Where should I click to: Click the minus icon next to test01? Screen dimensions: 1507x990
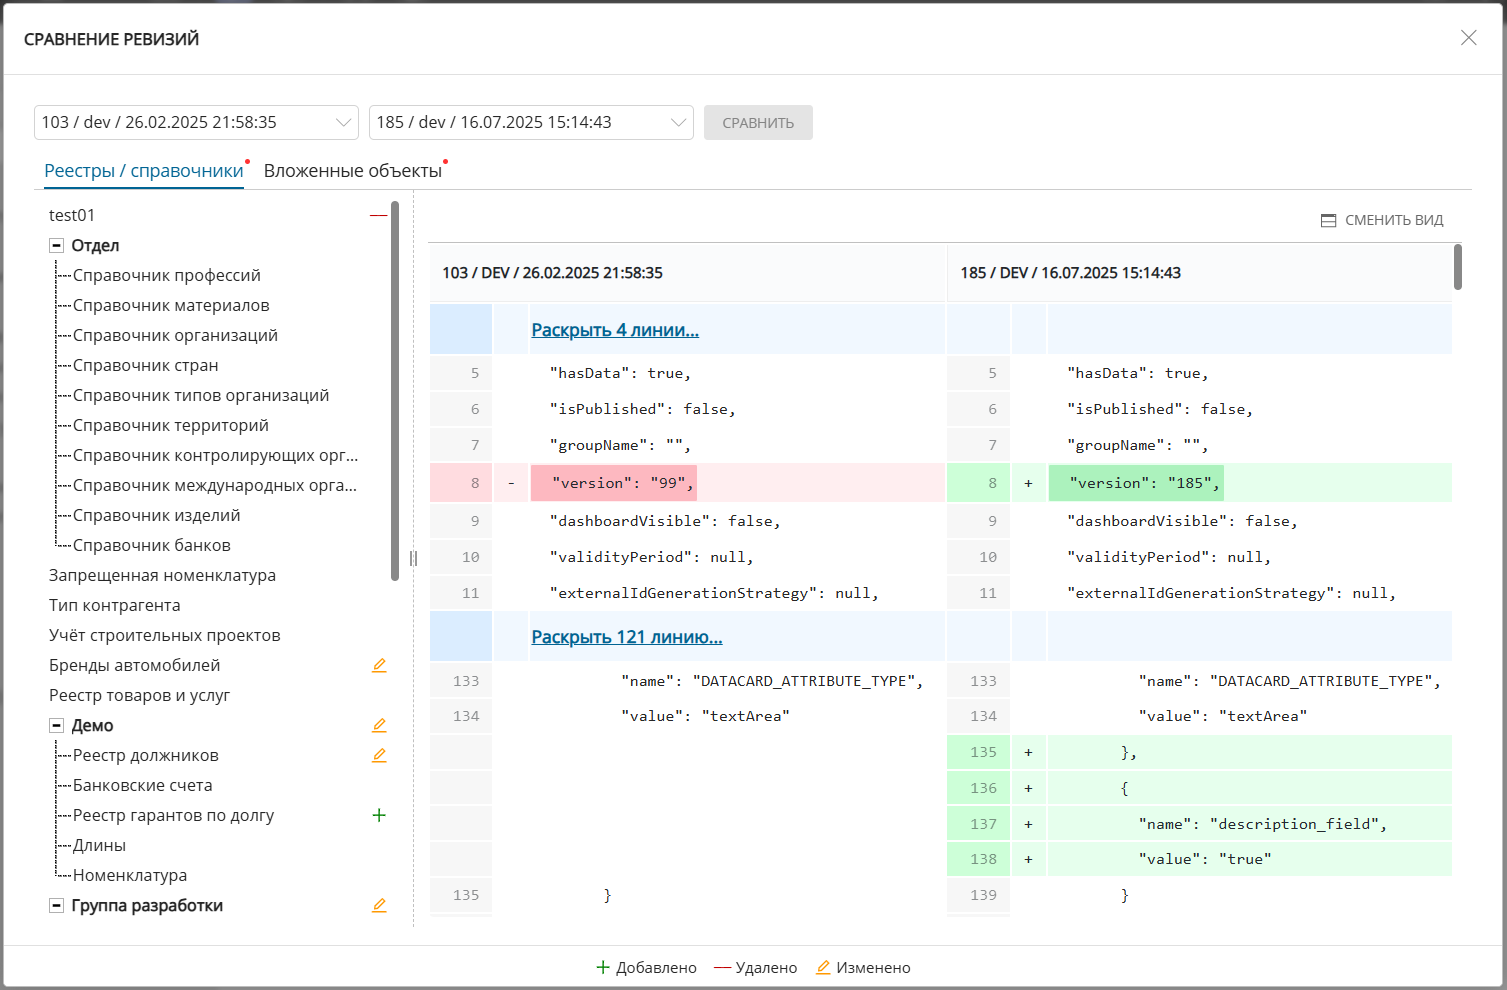(378, 216)
